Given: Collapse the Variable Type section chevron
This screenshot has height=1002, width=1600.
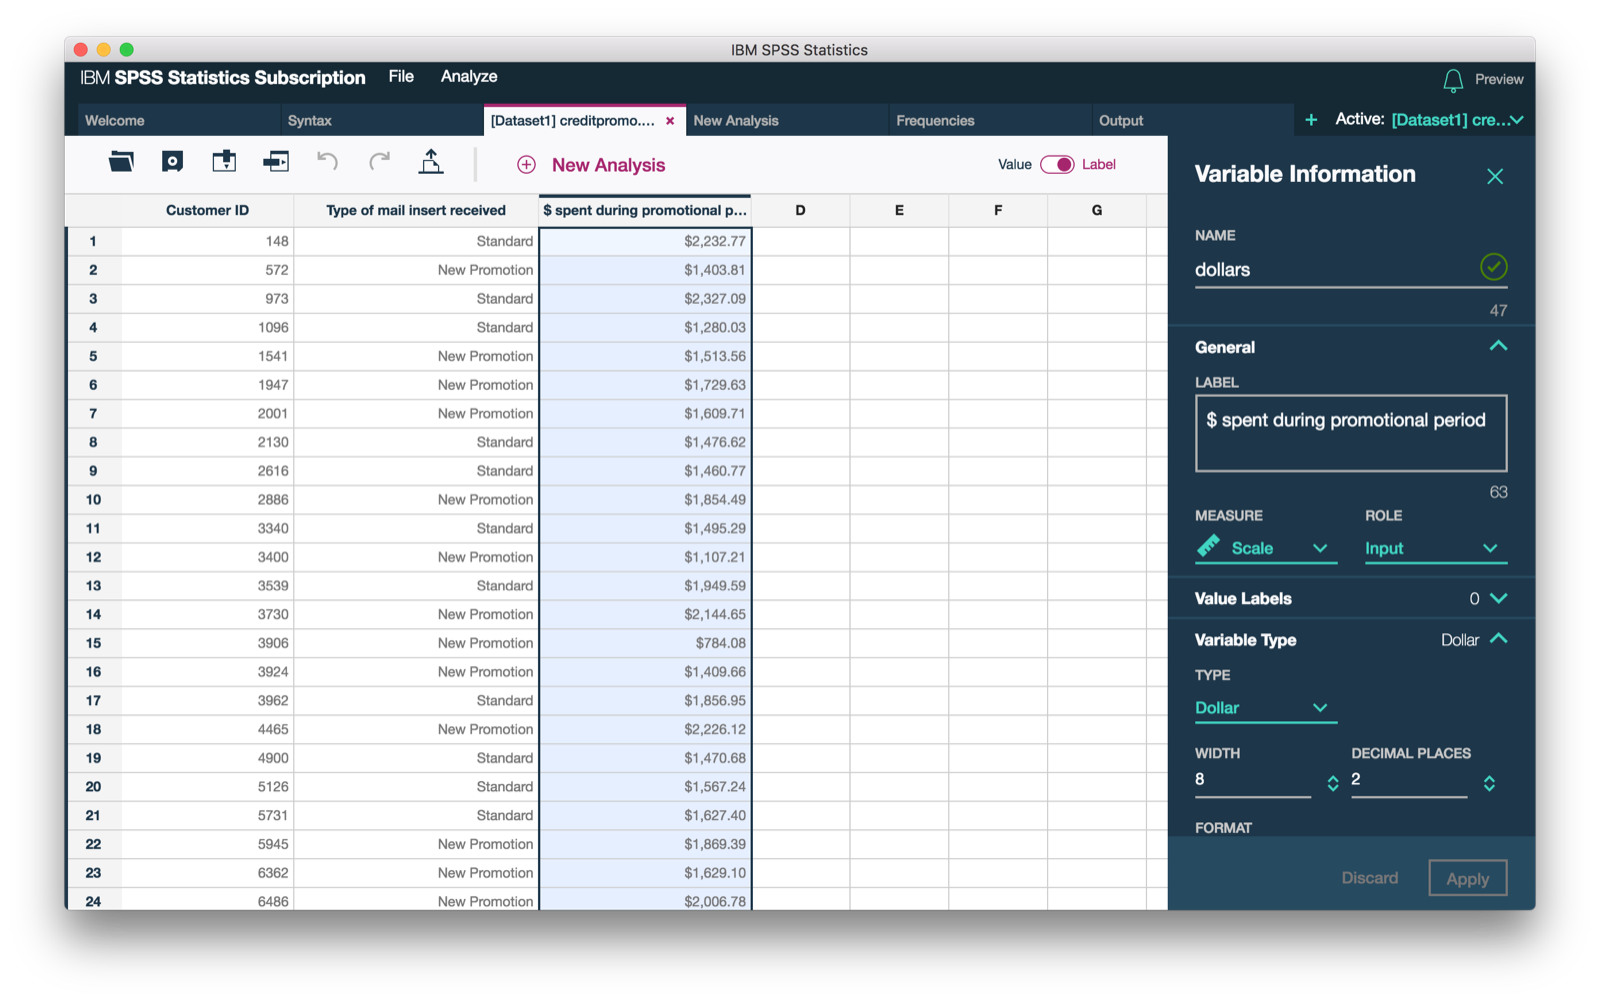Looking at the screenshot, I should 1498,639.
